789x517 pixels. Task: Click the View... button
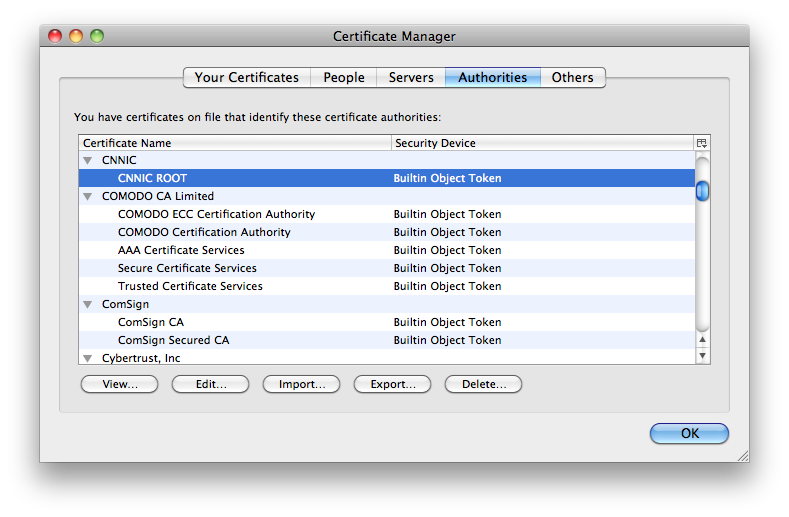point(120,384)
